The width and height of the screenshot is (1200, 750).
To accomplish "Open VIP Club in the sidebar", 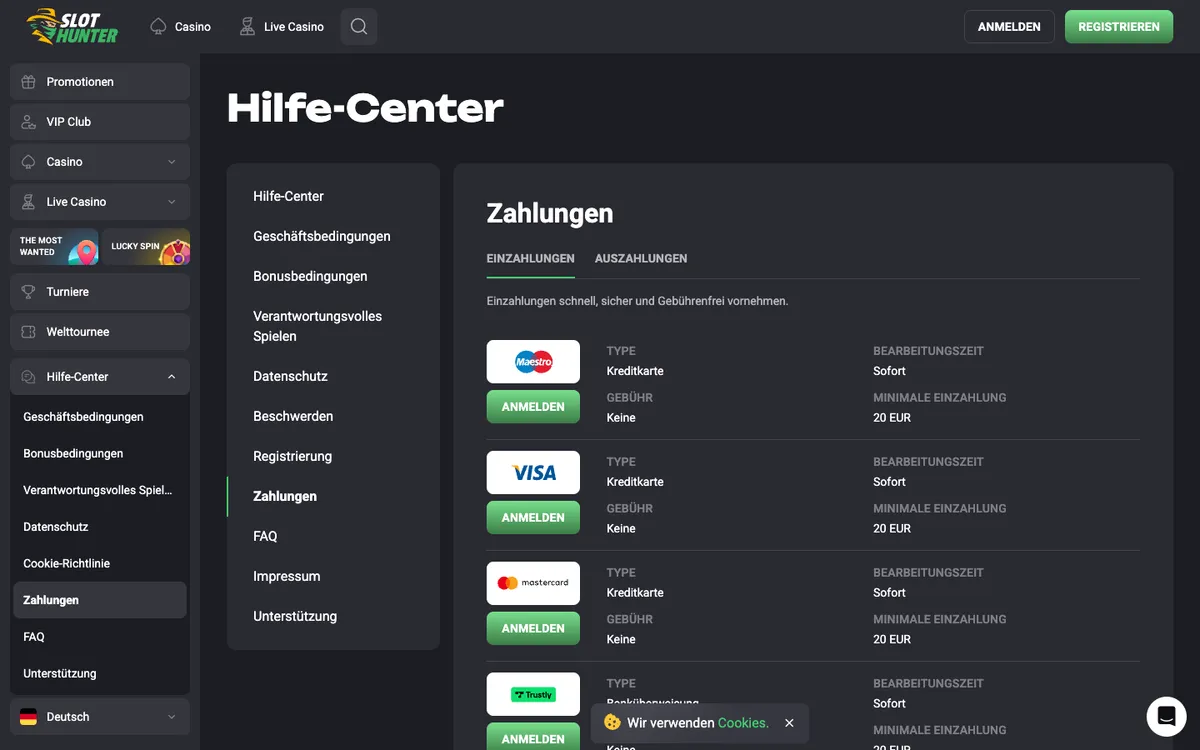I will tap(100, 122).
